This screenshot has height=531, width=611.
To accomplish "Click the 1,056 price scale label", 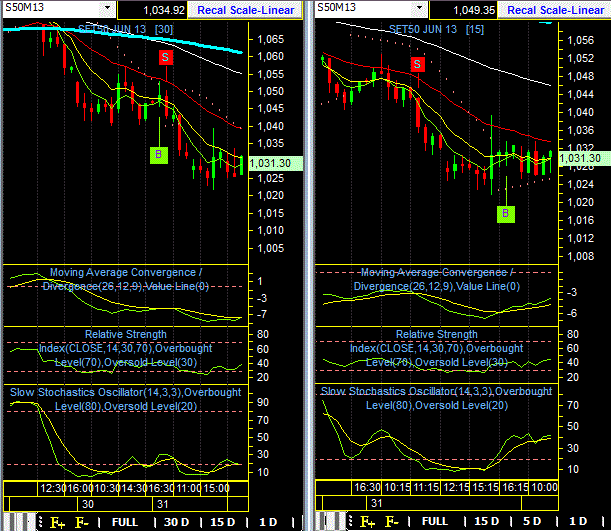I will click(581, 40).
